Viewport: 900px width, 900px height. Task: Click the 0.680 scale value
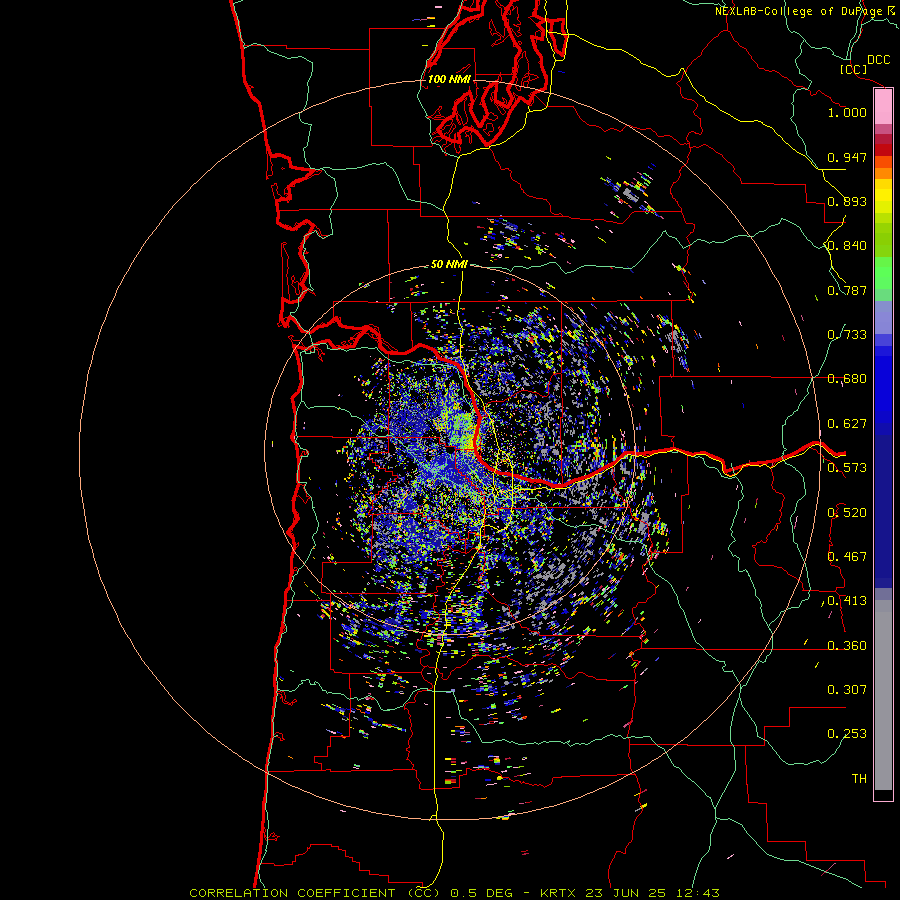click(x=847, y=379)
